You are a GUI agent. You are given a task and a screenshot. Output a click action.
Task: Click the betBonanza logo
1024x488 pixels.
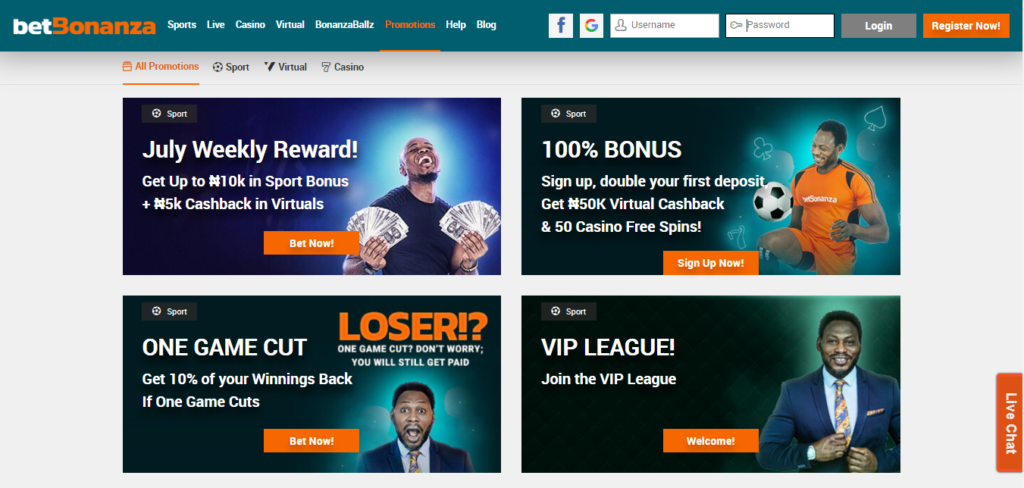coord(84,25)
